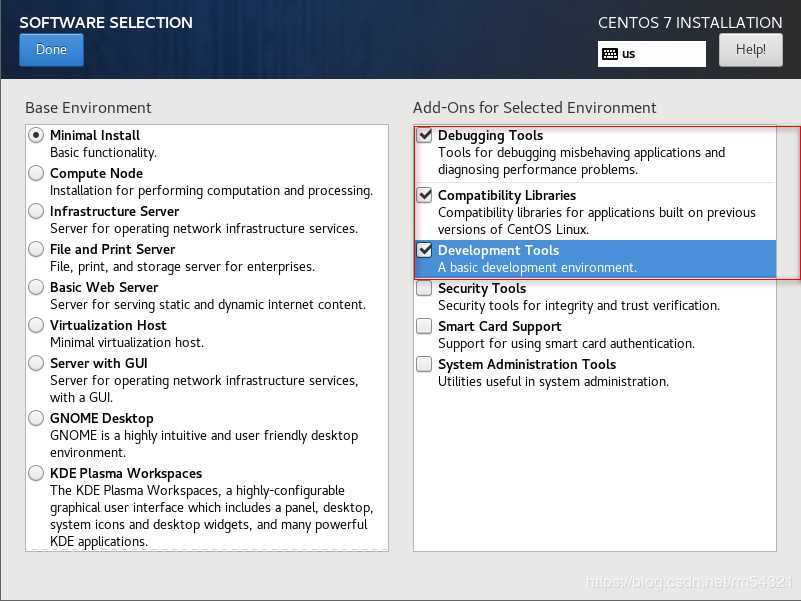Click the us keyboard layout indicator
Screen dimensions: 801x601
click(x=651, y=54)
